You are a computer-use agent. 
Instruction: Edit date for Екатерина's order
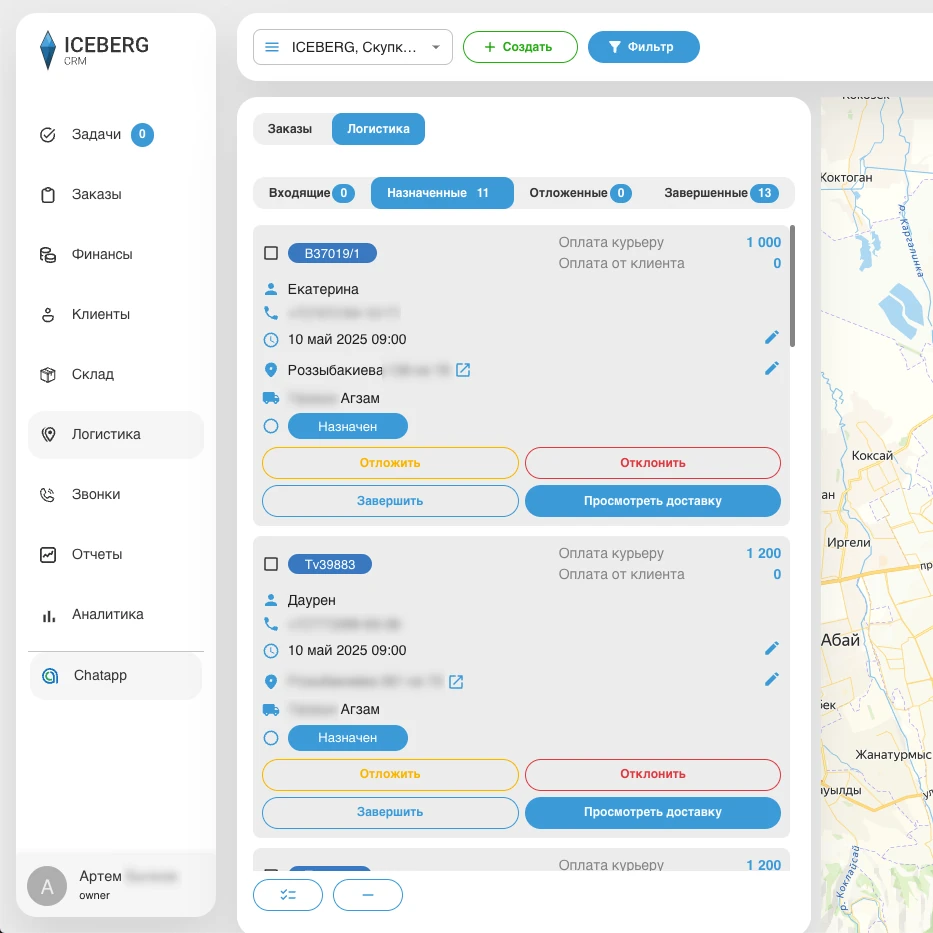772,338
